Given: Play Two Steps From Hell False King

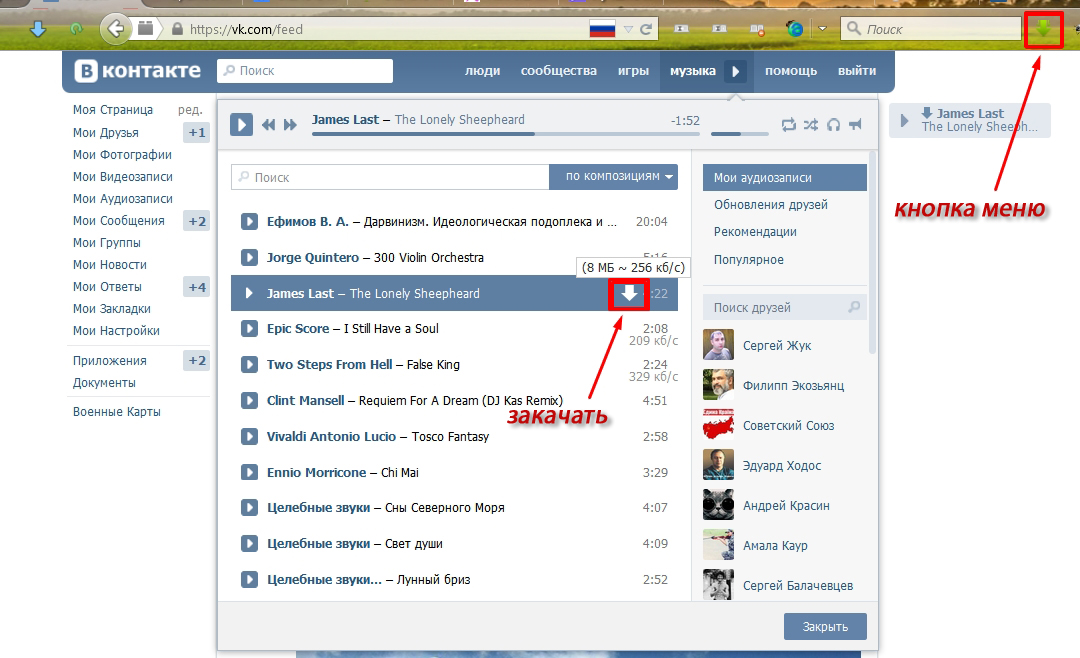Looking at the screenshot, I should pyautogui.click(x=249, y=364).
